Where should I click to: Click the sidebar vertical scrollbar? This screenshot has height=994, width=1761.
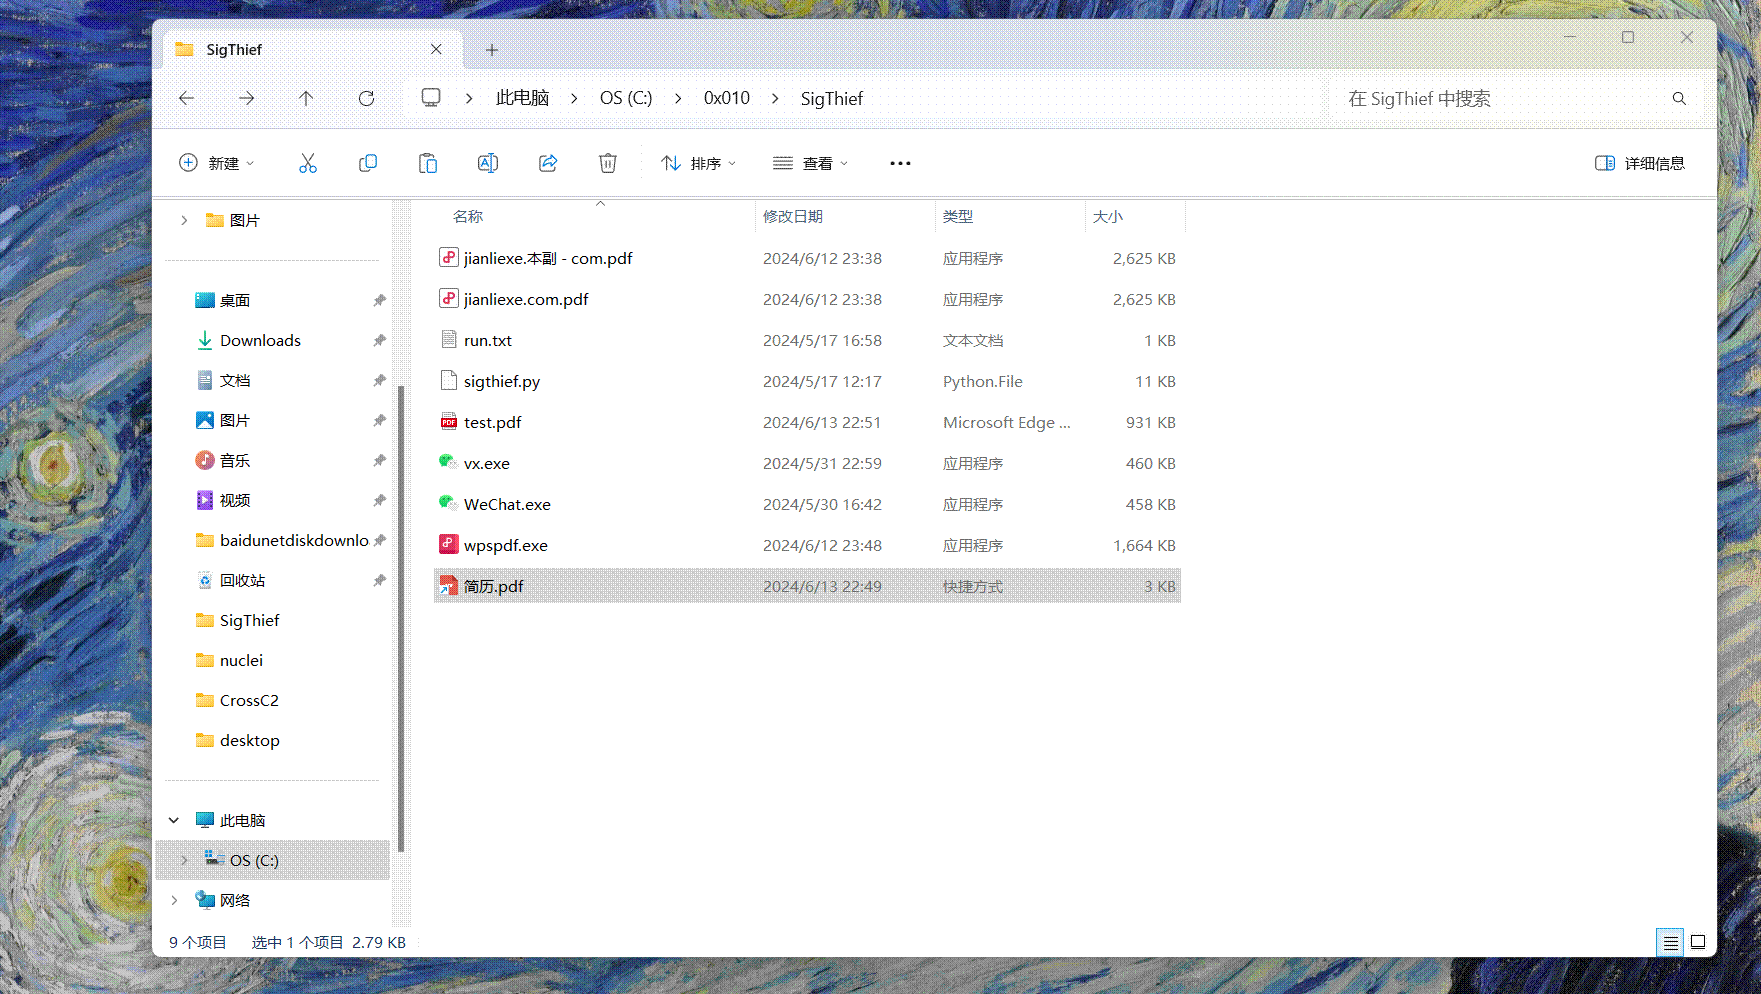tap(401, 618)
